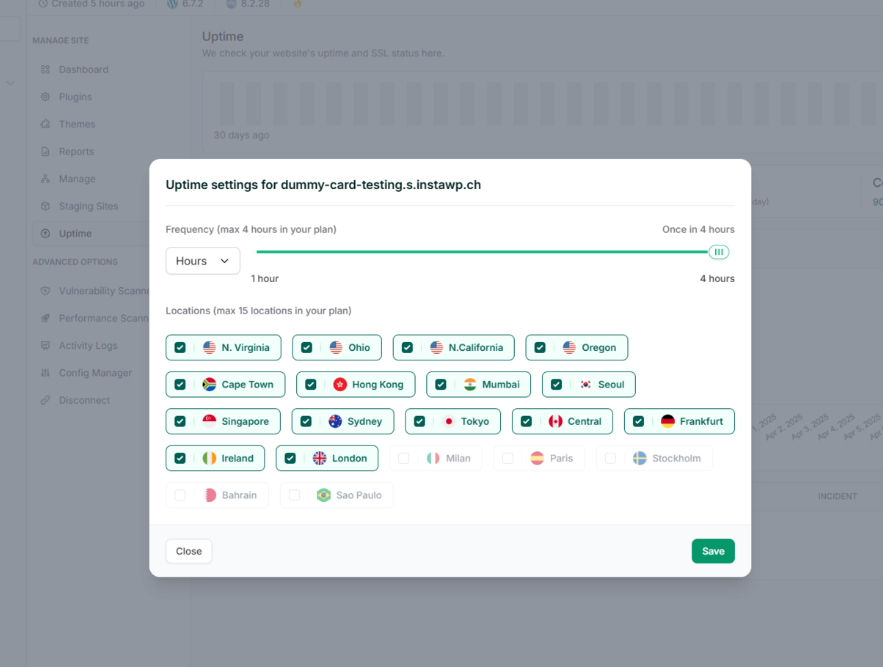Click the Plugins icon in sidebar
The image size is (883, 667).
[46, 97]
